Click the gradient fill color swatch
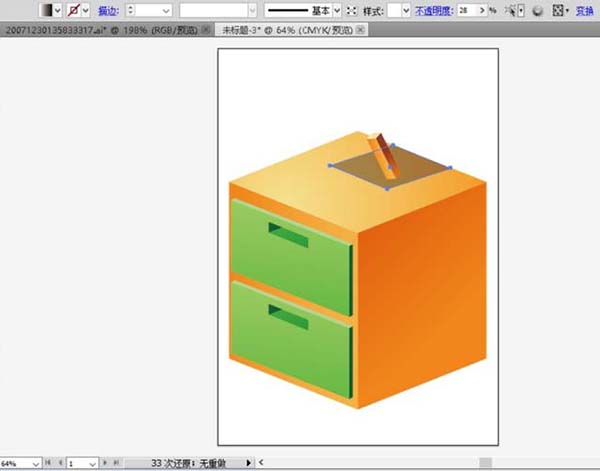 click(x=46, y=10)
